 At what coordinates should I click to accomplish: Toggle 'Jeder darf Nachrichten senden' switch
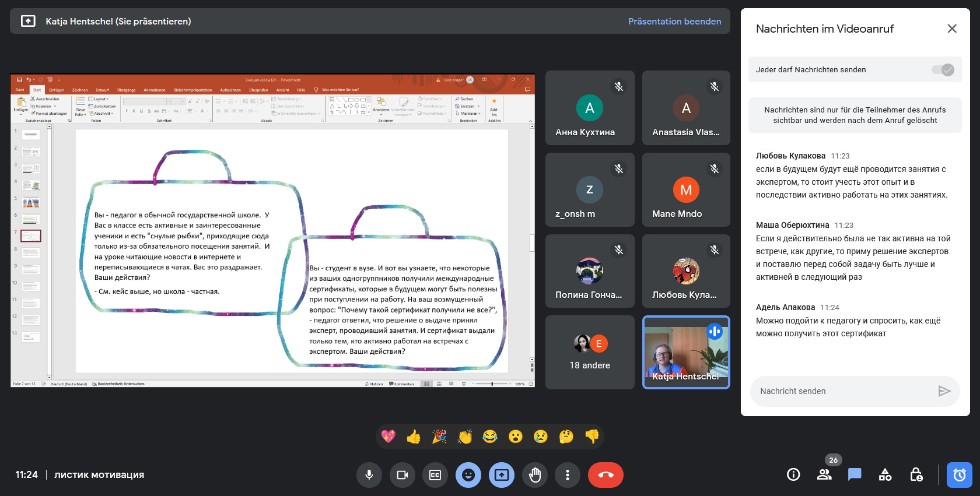tap(942, 69)
